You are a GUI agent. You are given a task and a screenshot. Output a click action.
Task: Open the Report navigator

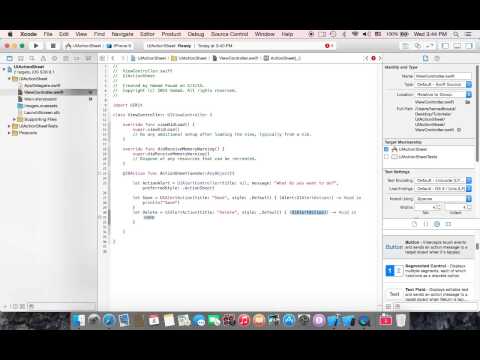[x=89, y=58]
